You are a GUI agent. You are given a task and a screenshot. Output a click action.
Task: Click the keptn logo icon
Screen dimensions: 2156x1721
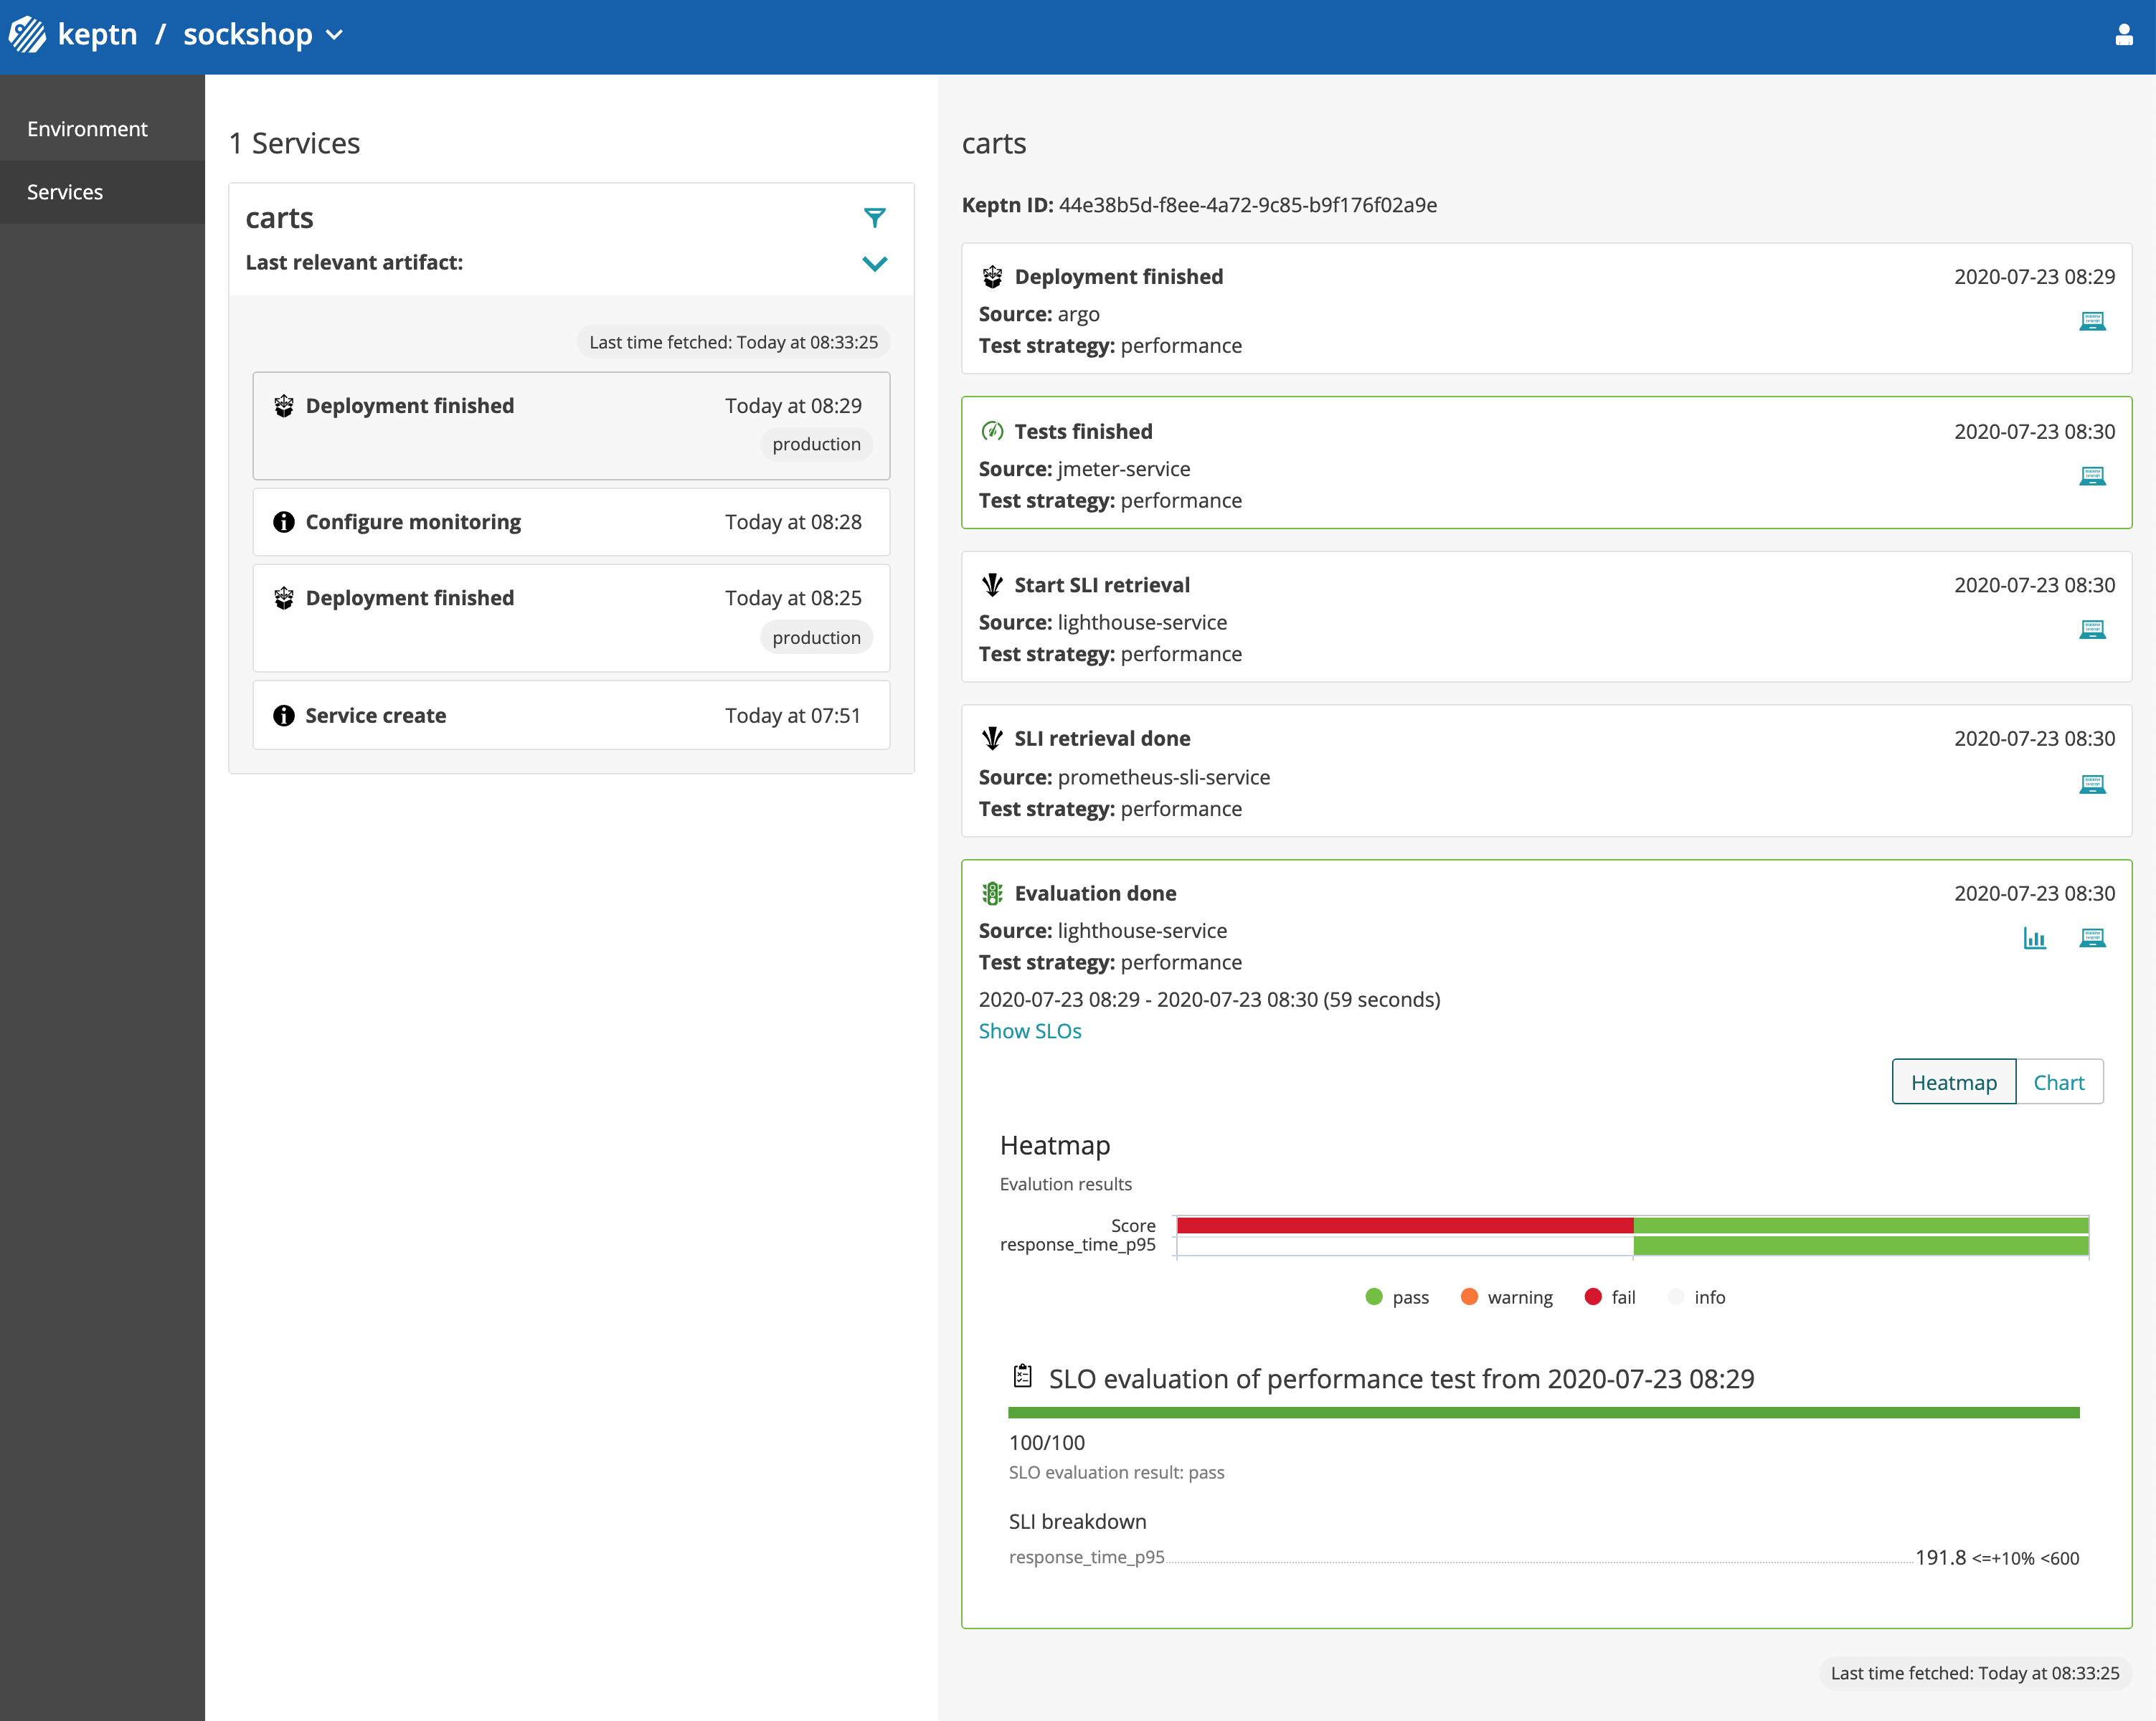click(28, 35)
